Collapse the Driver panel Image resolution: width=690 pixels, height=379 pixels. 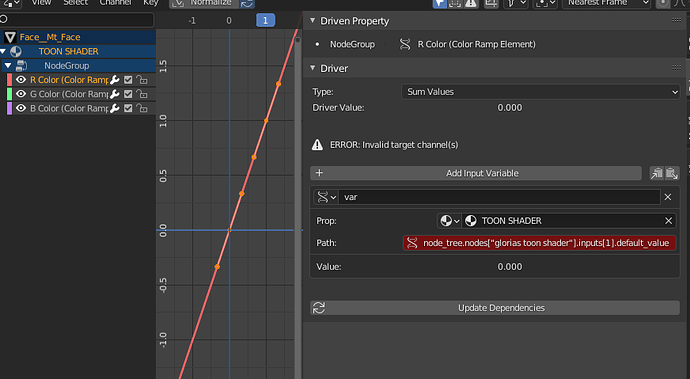(x=312, y=68)
